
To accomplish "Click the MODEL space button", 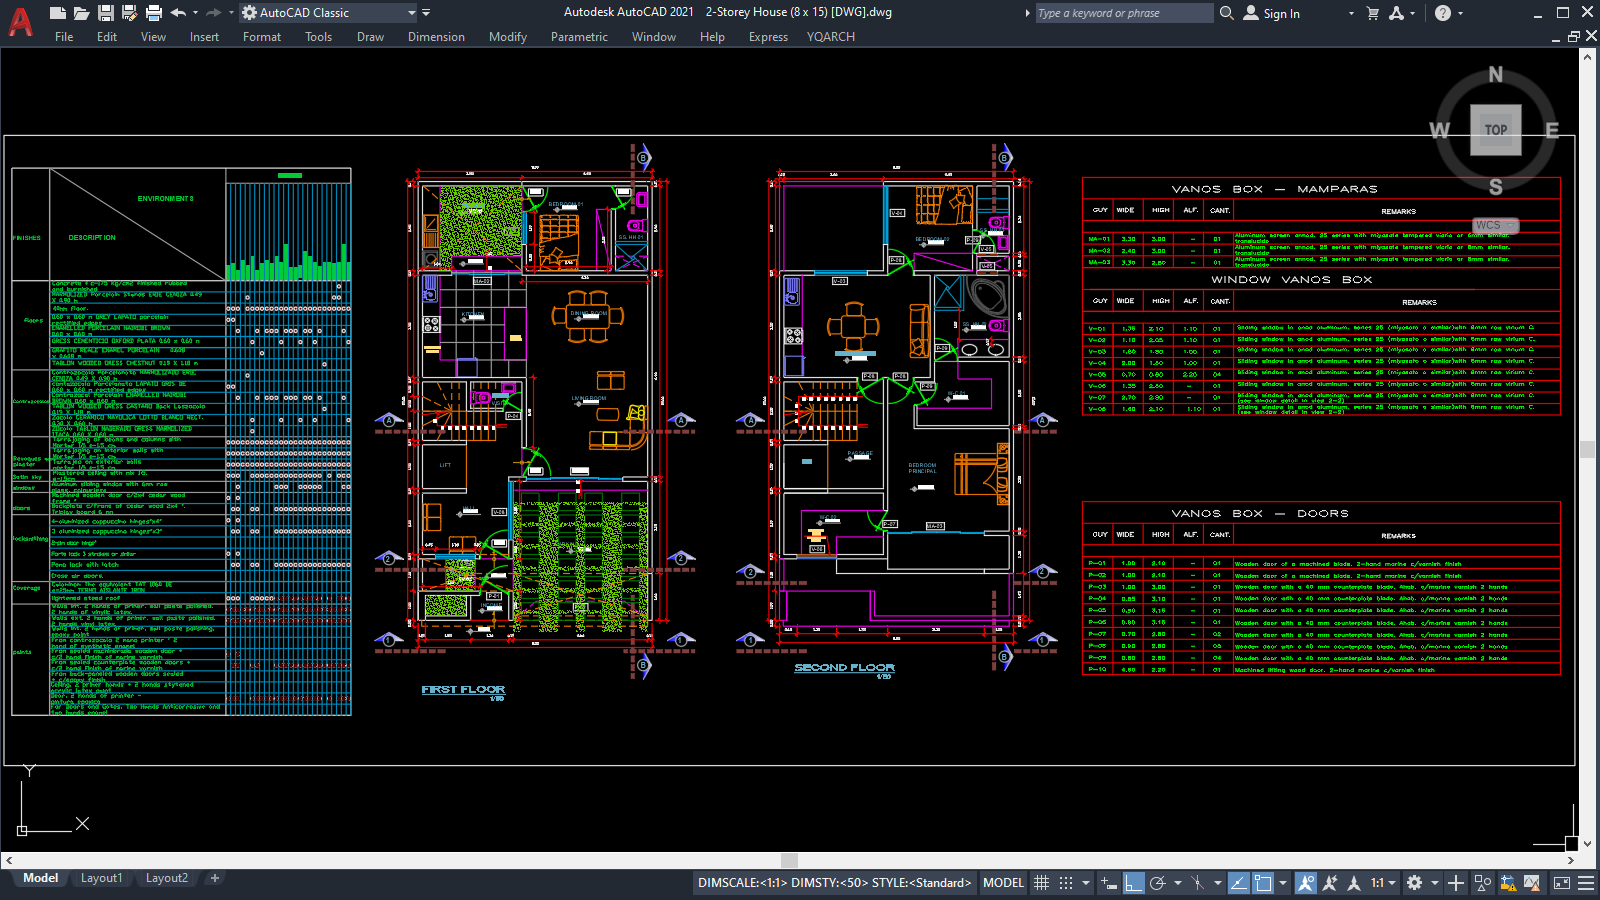I will click(1003, 883).
